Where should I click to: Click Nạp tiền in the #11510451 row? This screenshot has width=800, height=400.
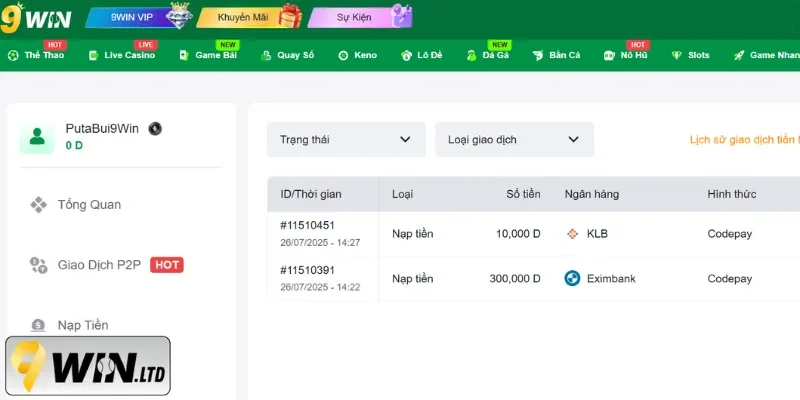click(412, 234)
